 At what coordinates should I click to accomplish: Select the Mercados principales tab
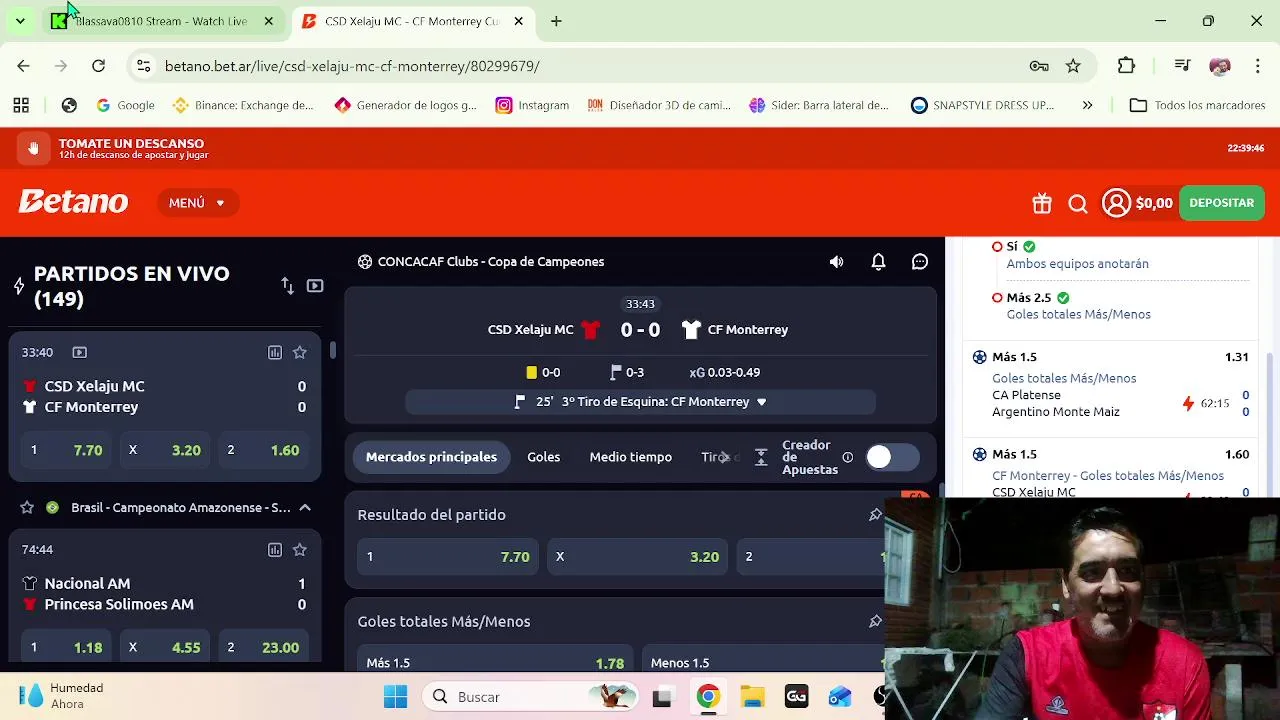click(431, 457)
